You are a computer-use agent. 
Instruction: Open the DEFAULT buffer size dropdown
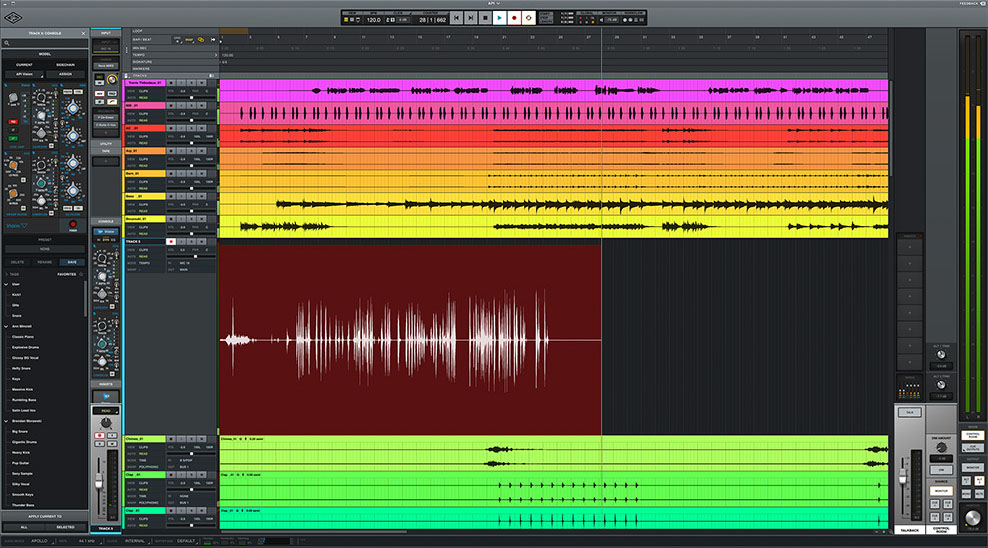(186, 540)
